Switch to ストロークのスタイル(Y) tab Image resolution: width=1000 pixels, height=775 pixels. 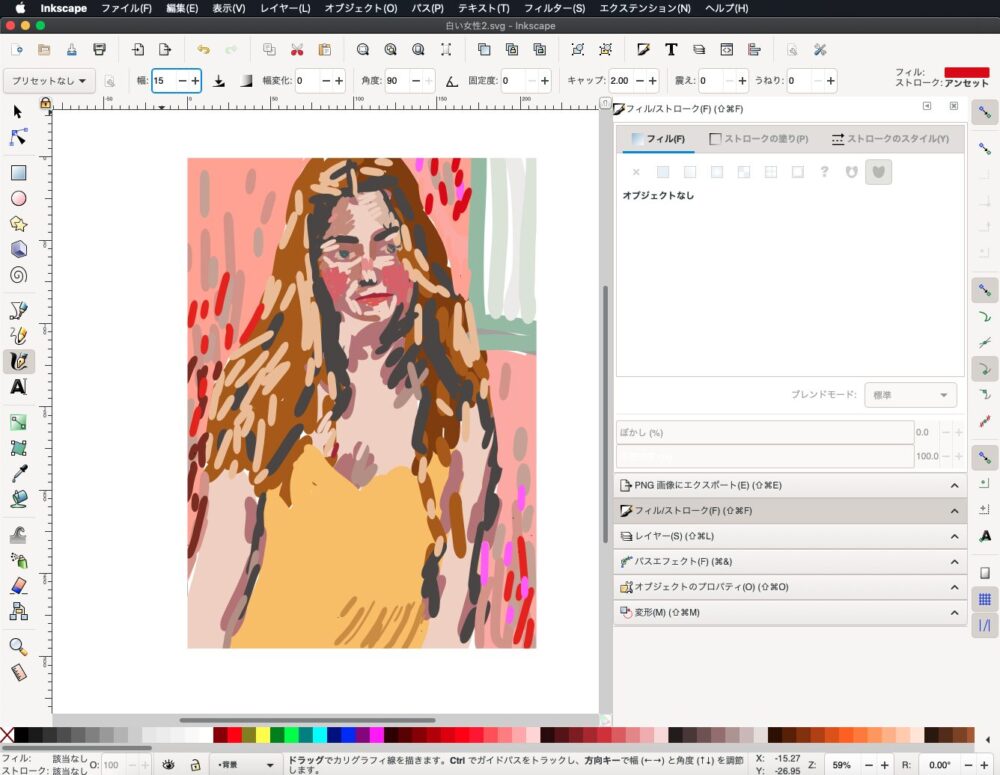(890, 139)
